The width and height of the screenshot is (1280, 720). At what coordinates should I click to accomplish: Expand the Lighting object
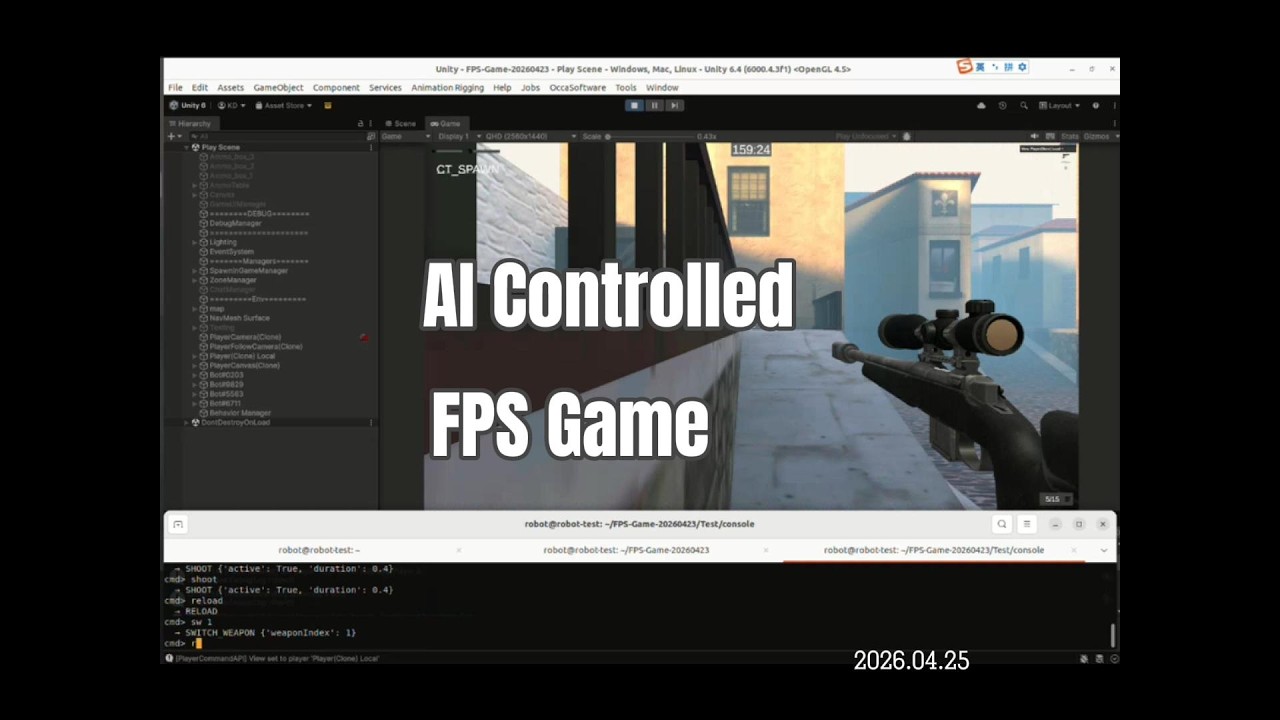tap(195, 242)
